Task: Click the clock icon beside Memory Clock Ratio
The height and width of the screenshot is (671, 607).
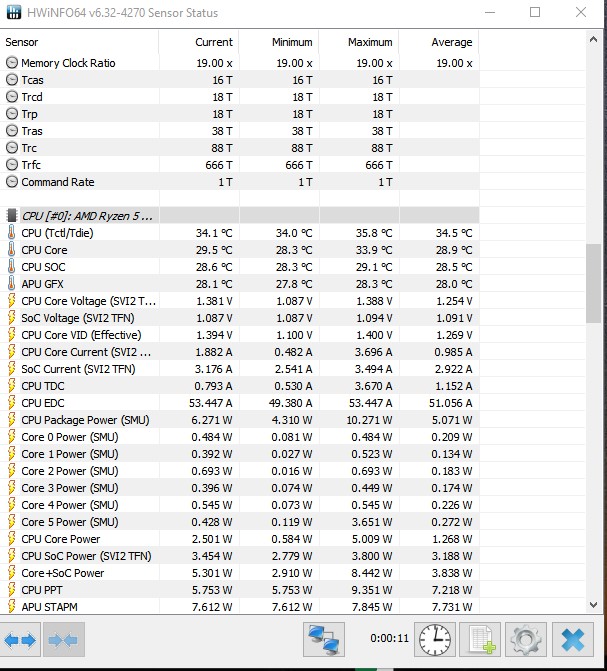Action: (12, 62)
